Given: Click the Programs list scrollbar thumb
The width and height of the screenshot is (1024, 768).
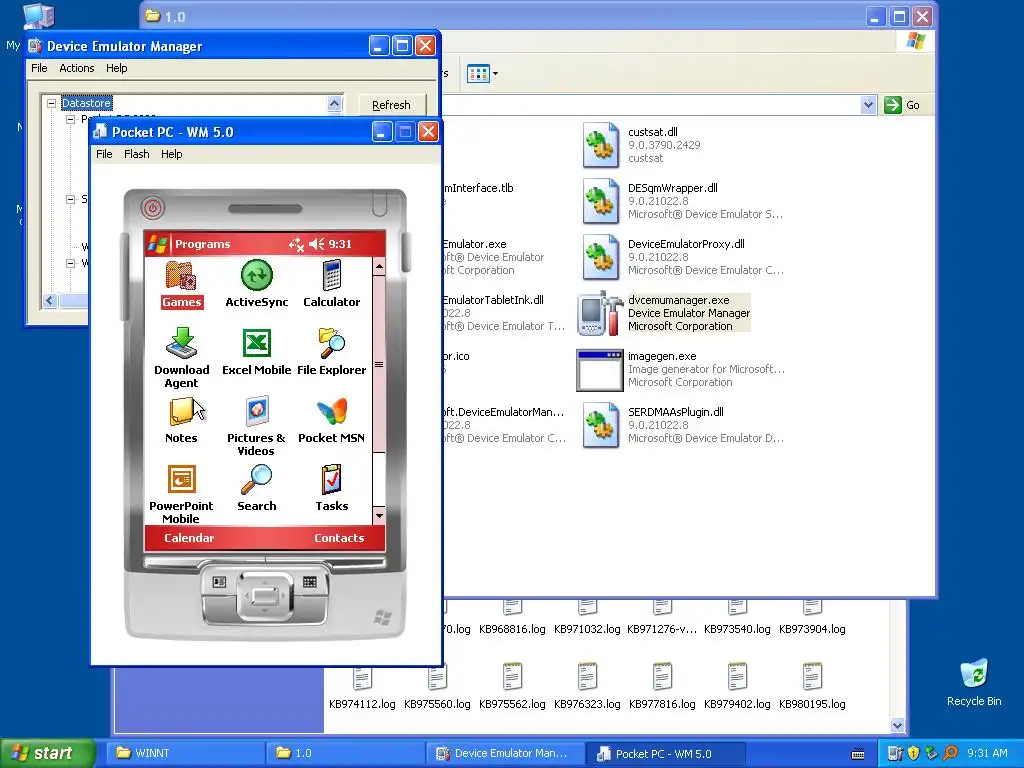Looking at the screenshot, I should click(x=379, y=364).
